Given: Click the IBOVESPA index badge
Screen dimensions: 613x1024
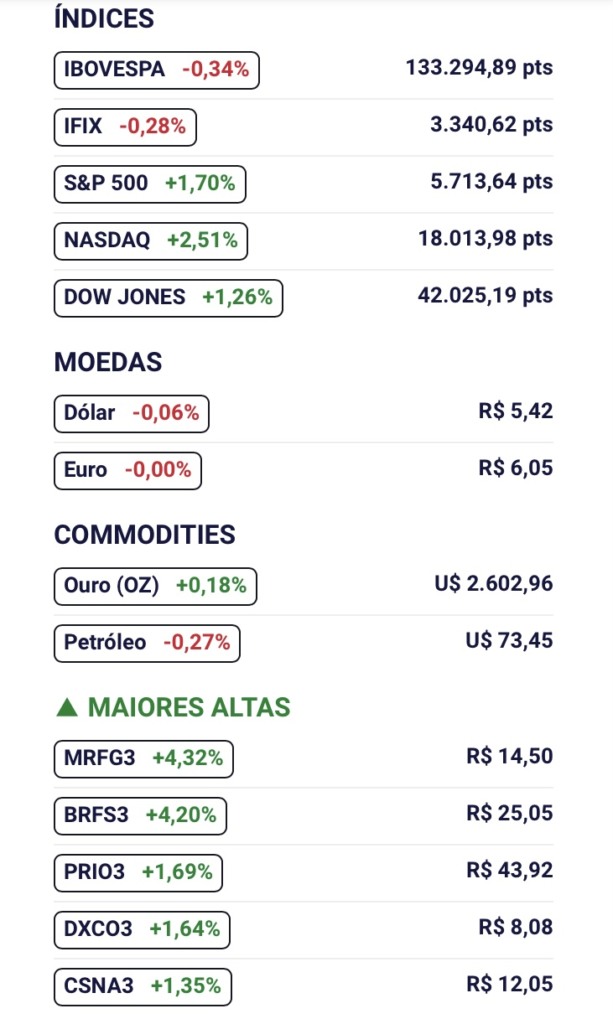Looking at the screenshot, I should pyautogui.click(x=156, y=70).
